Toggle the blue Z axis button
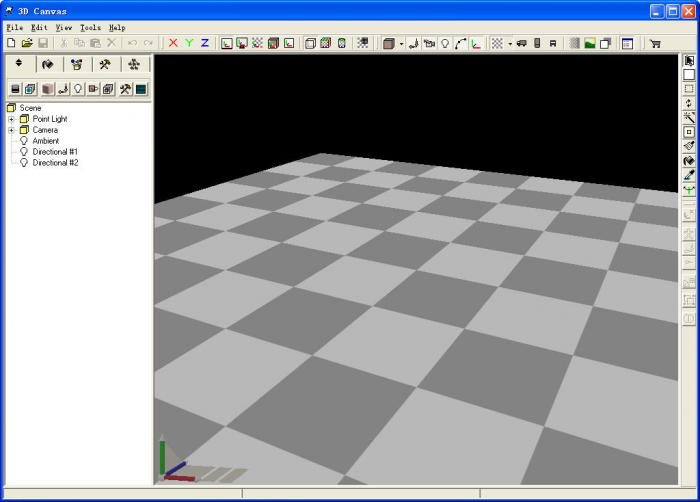Viewport: 700px width, 502px height. pyautogui.click(x=205, y=43)
